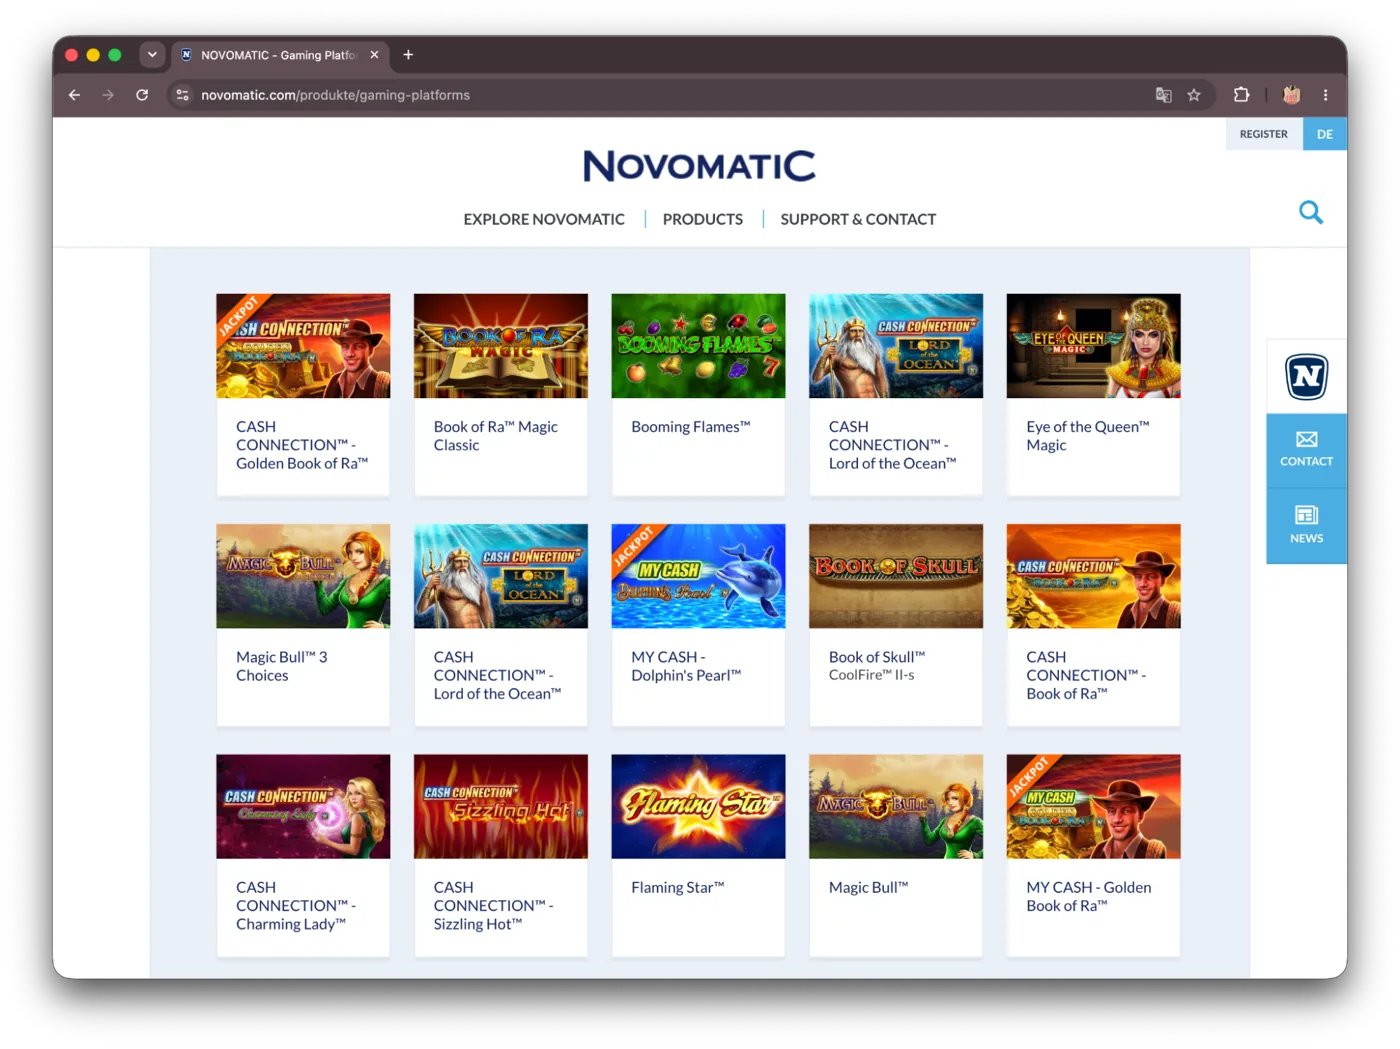Open MY CASH Golden Book of Ra thumbnail
This screenshot has height=1049, width=1400.
point(1093,806)
